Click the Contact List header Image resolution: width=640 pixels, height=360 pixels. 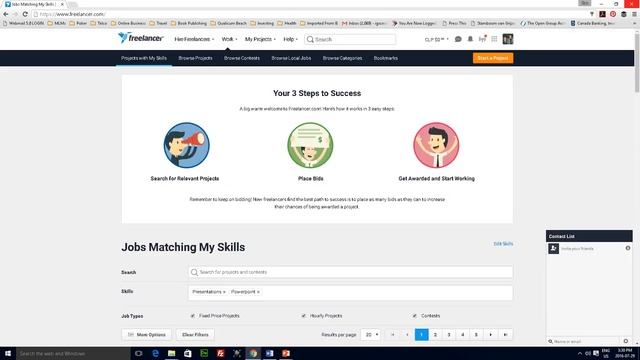[589, 236]
